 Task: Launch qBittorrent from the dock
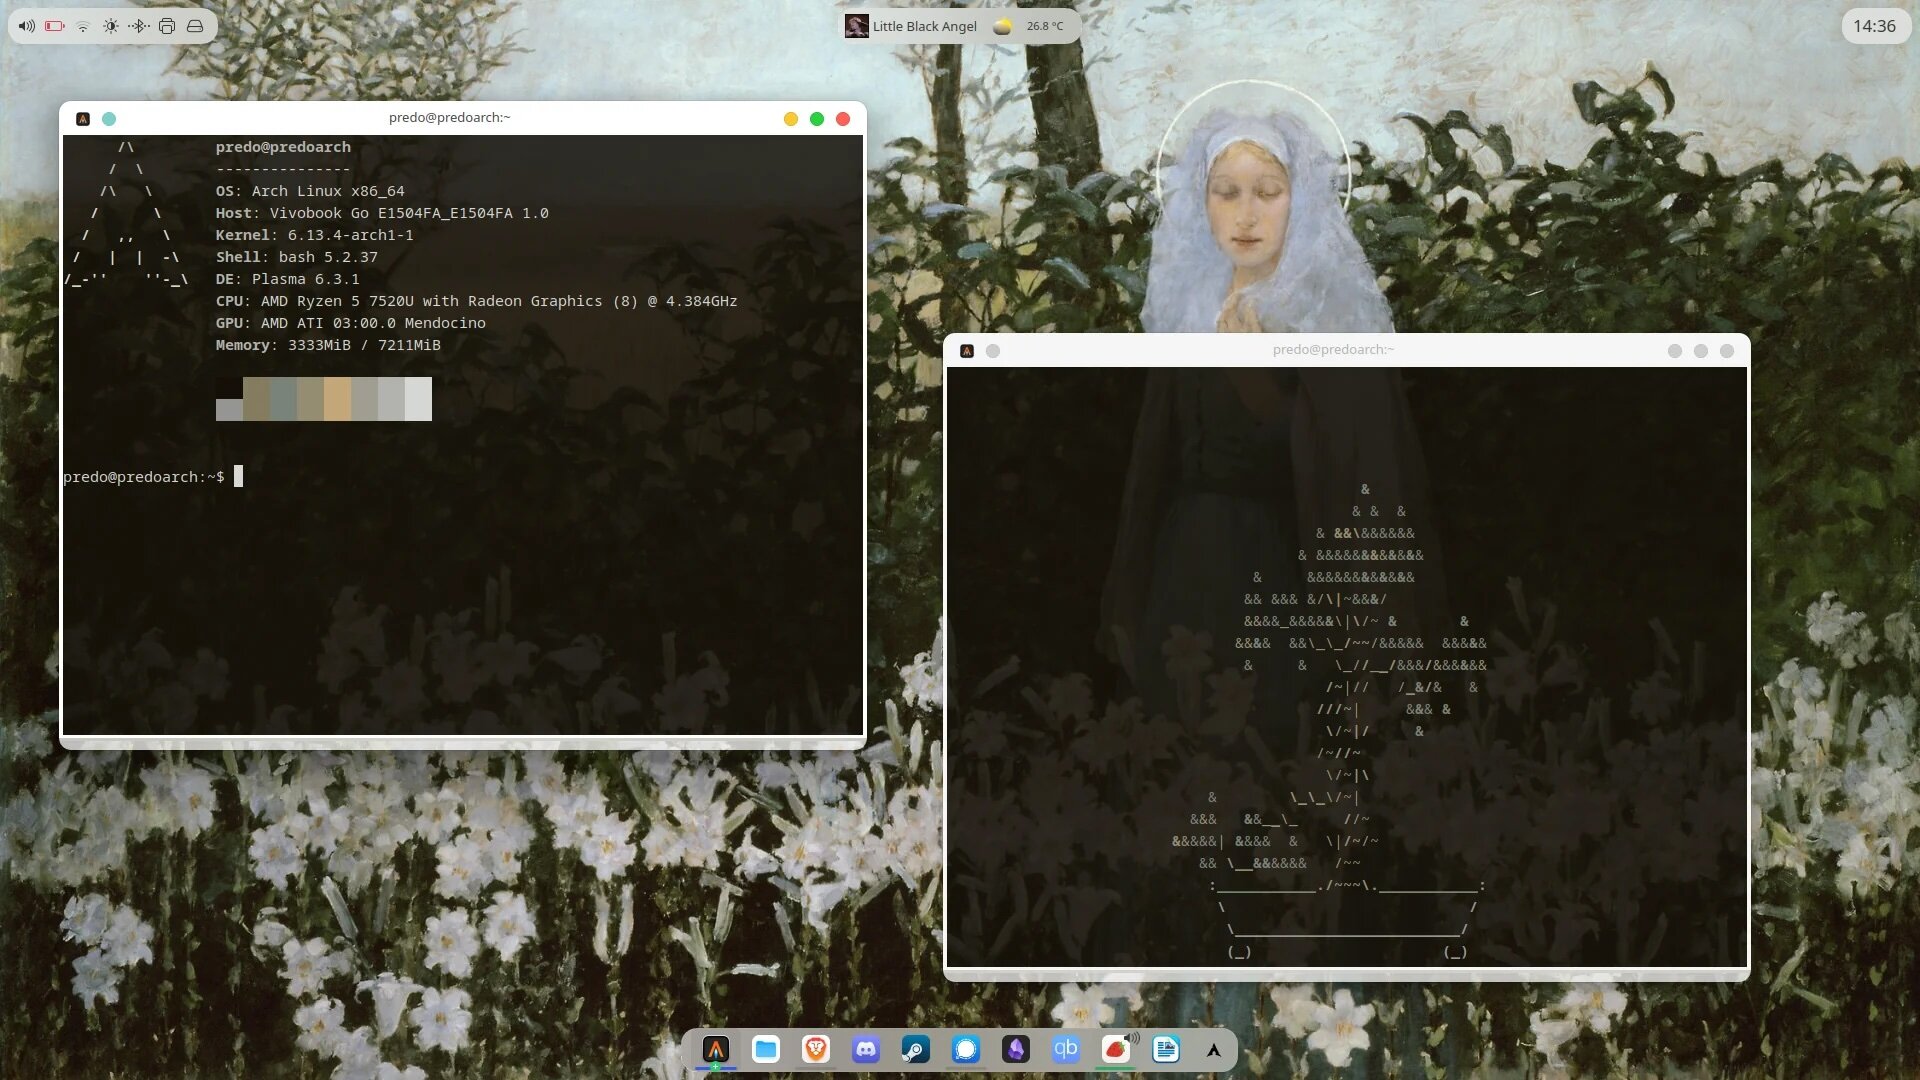[1066, 1049]
